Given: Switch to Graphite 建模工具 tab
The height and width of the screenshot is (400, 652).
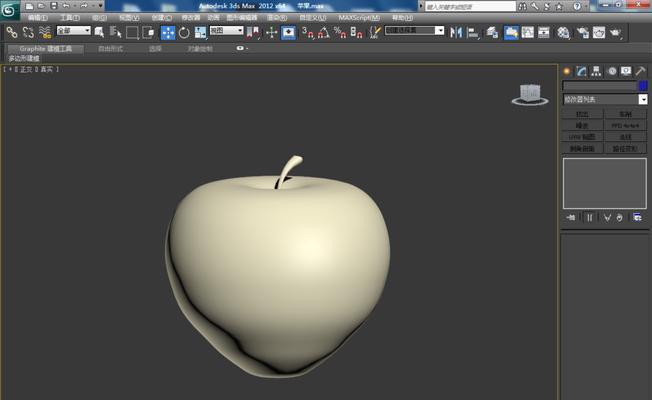Looking at the screenshot, I should tap(46, 49).
